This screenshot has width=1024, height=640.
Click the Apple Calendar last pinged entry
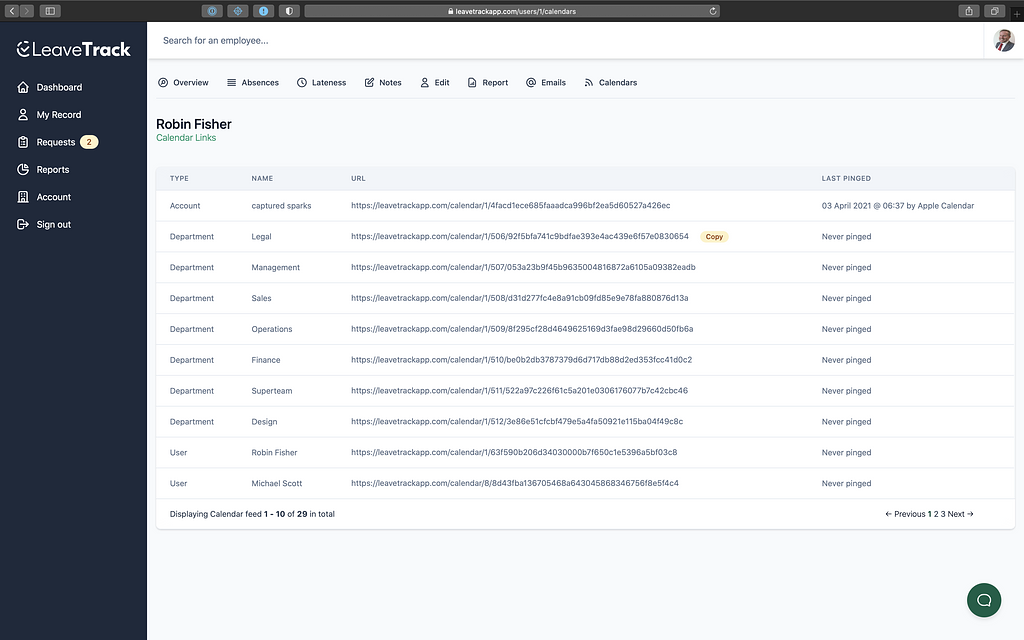tap(898, 206)
